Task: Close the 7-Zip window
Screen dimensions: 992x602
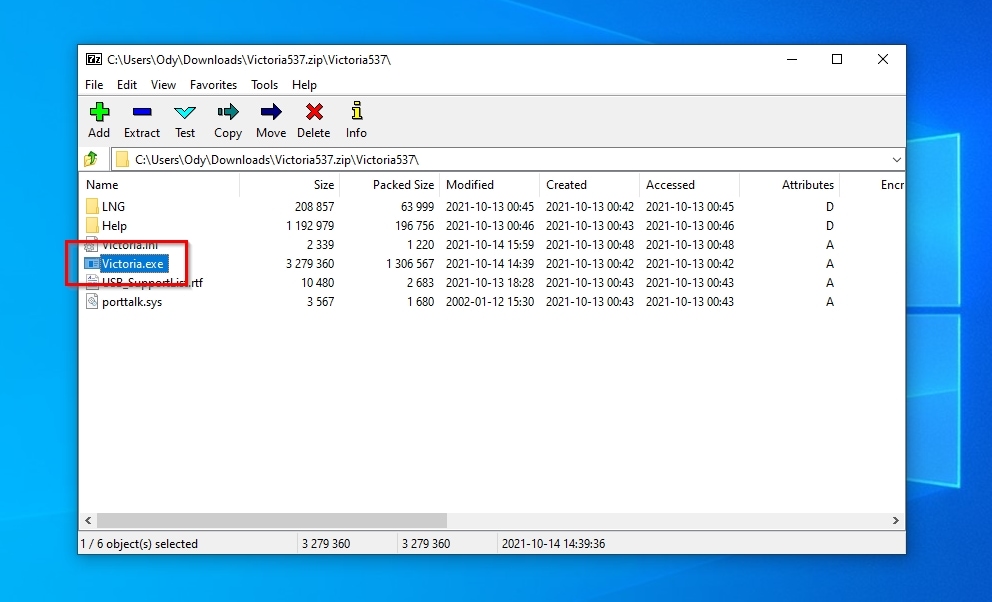Action: coord(883,59)
